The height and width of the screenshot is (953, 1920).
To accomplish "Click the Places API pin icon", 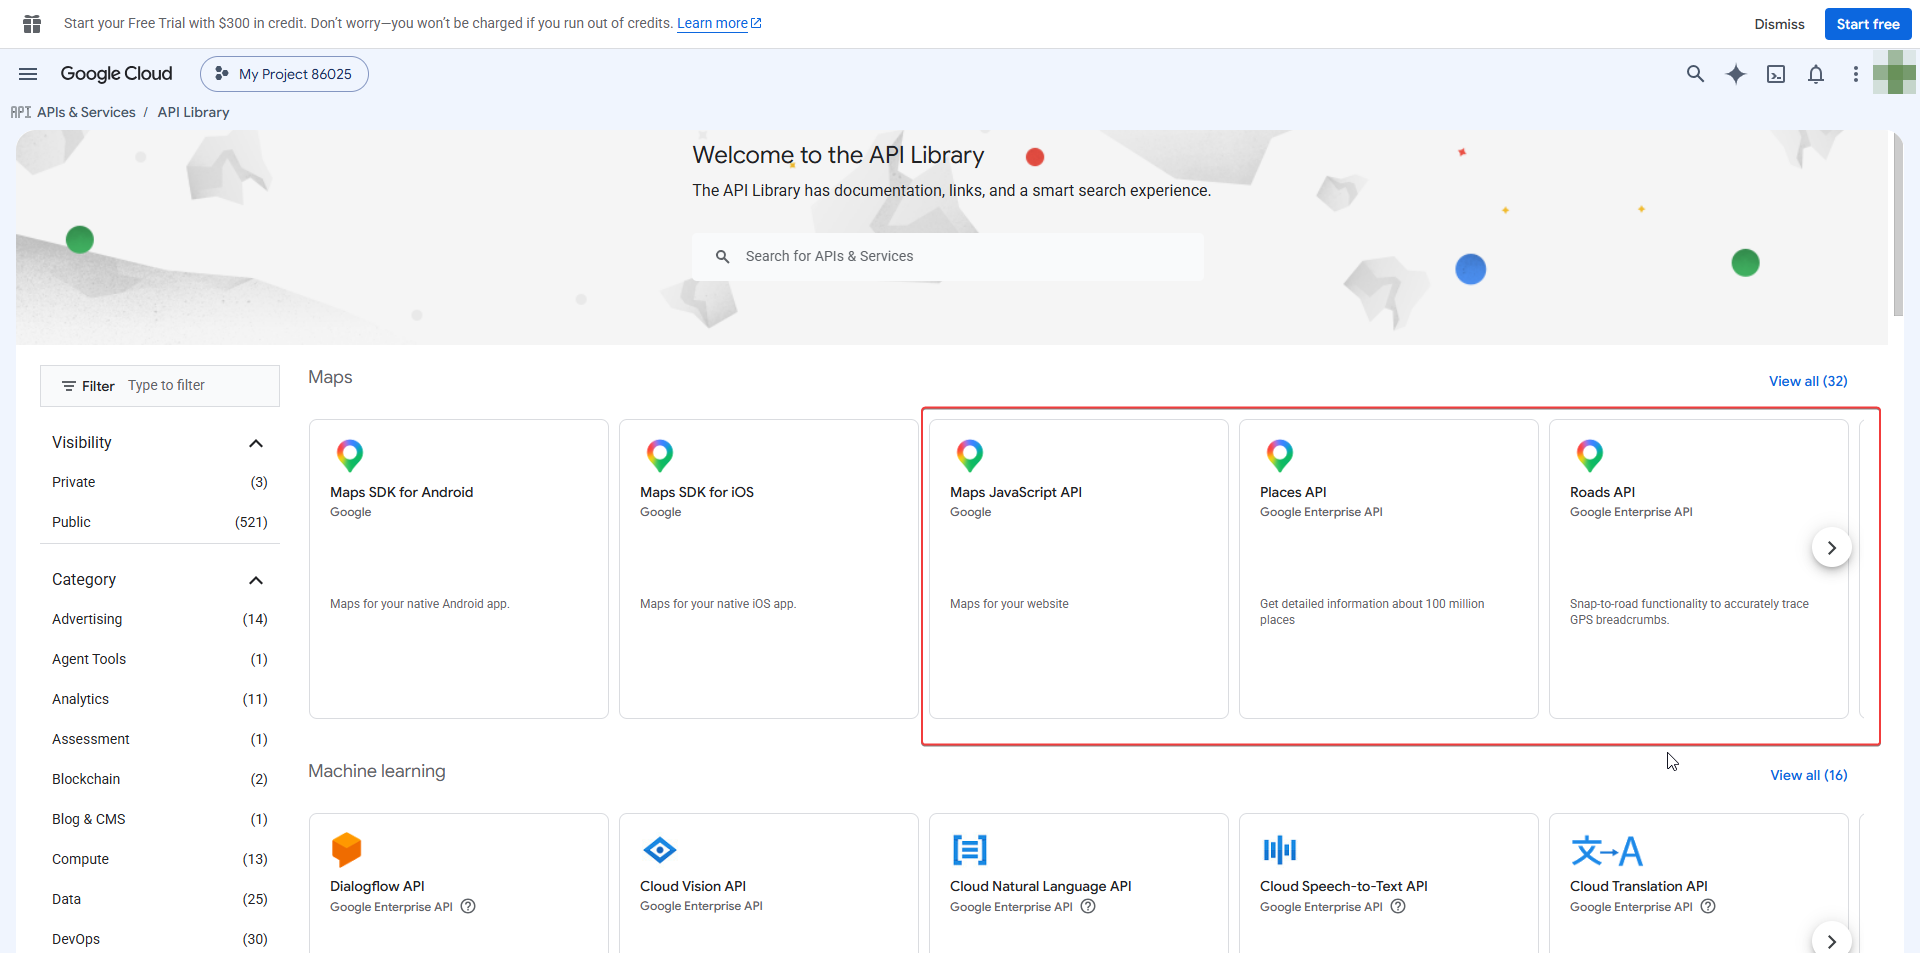I will [x=1279, y=456].
